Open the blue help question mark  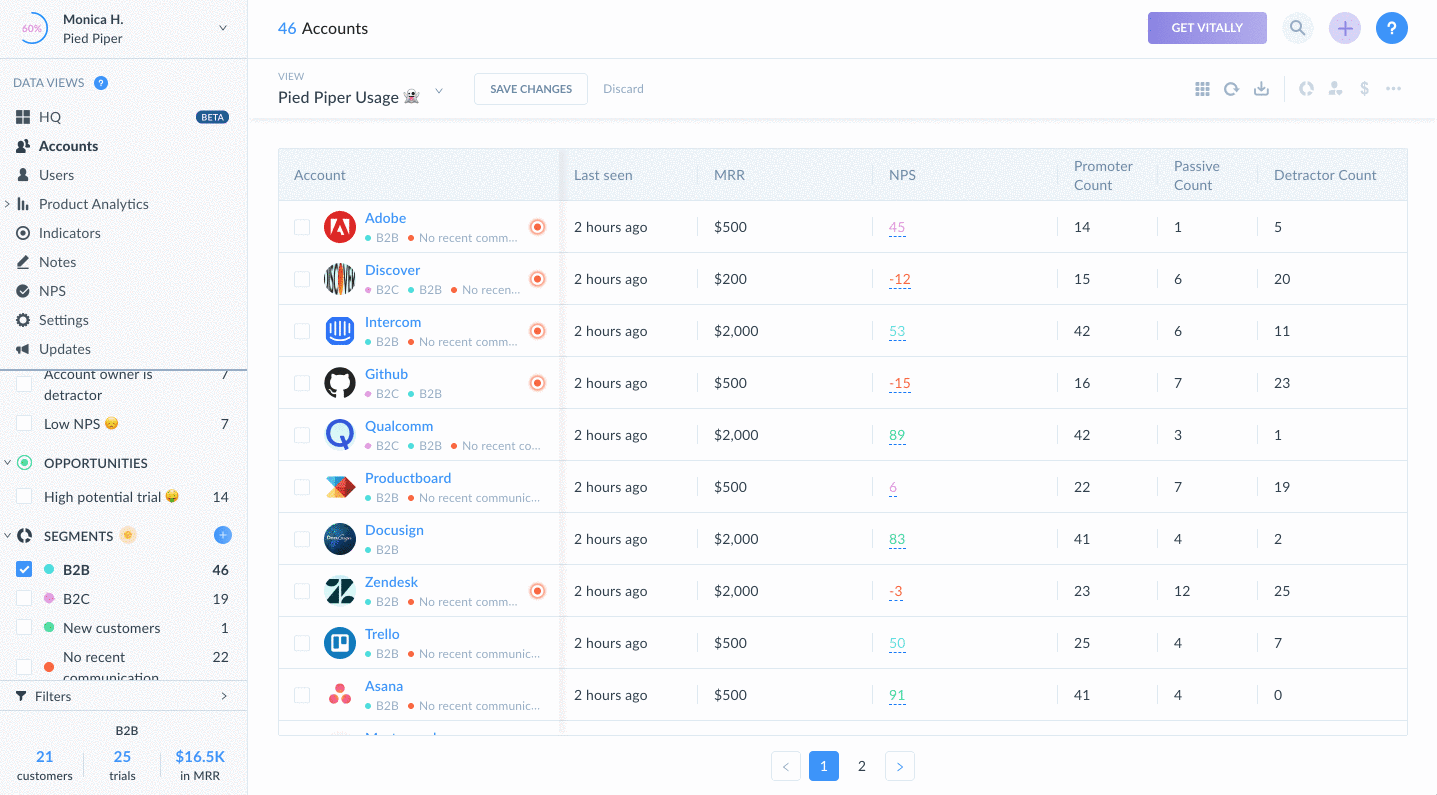(1392, 28)
